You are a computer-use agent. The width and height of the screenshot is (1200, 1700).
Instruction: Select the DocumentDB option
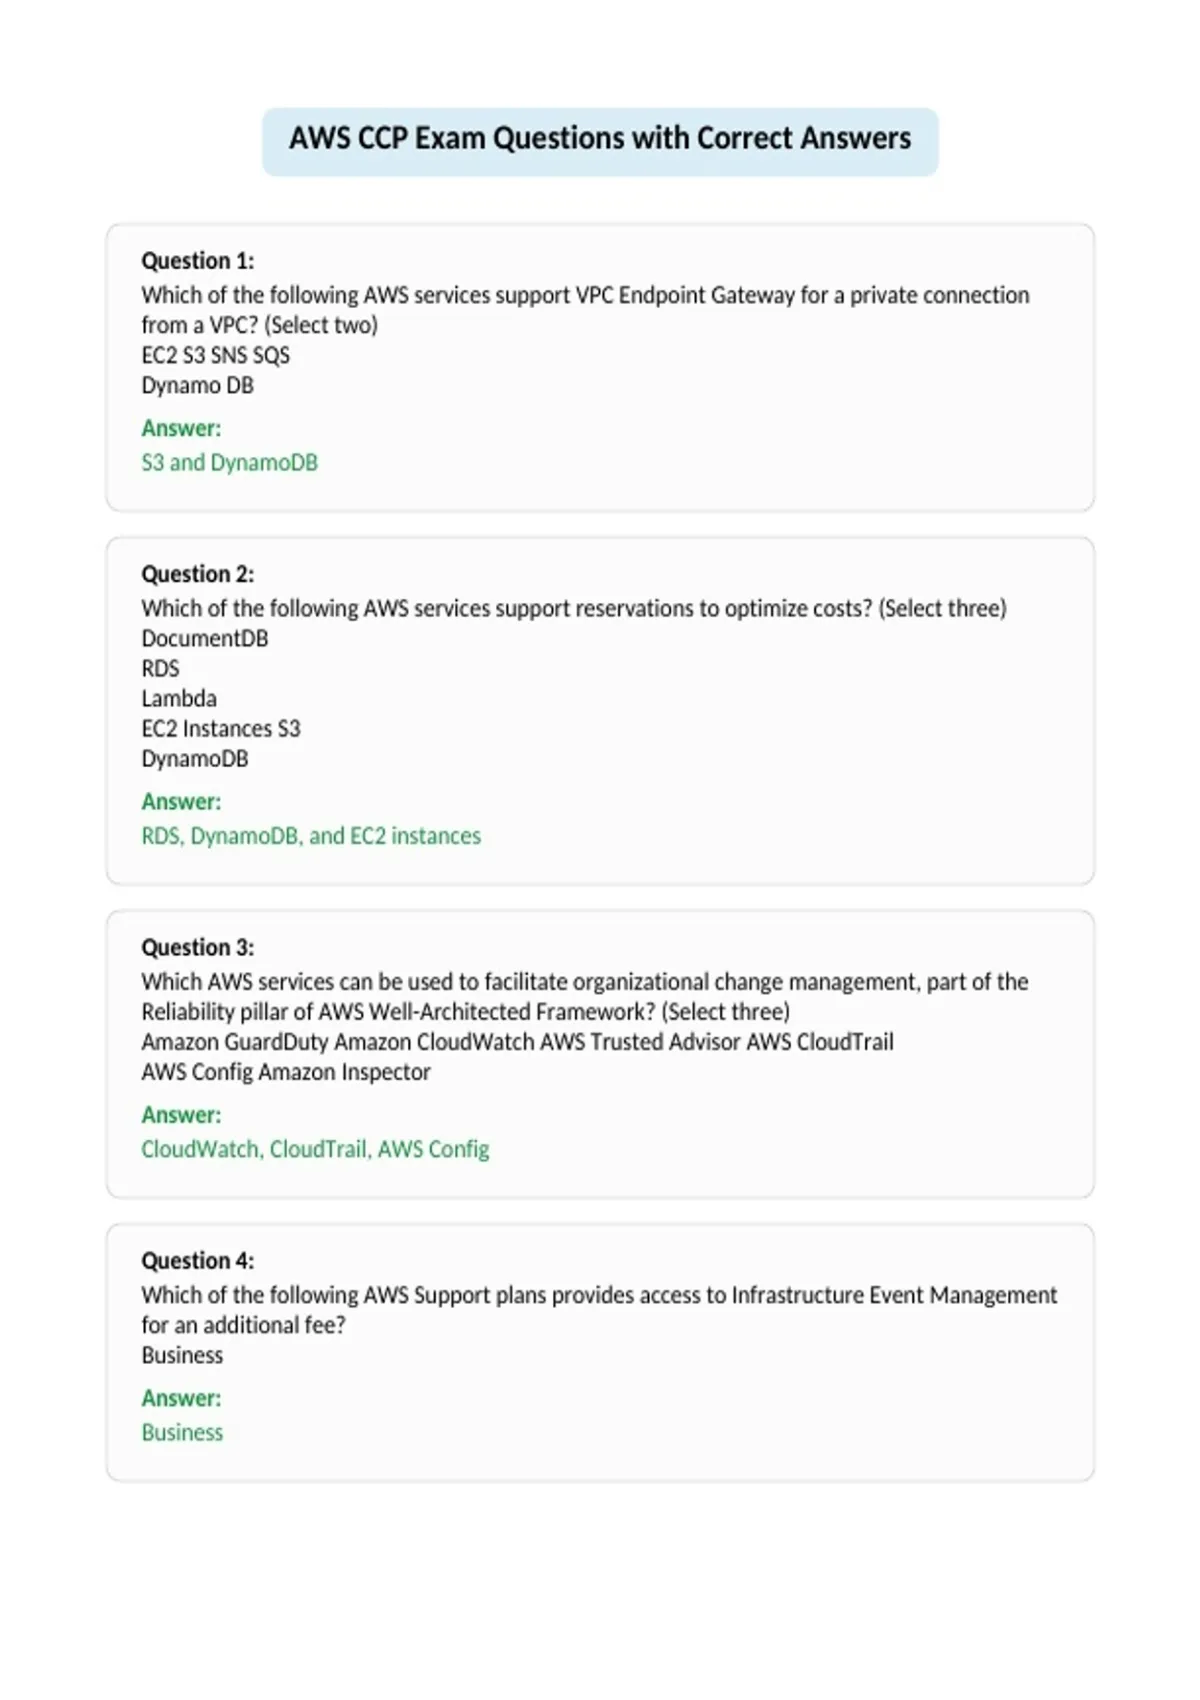[x=205, y=639]
